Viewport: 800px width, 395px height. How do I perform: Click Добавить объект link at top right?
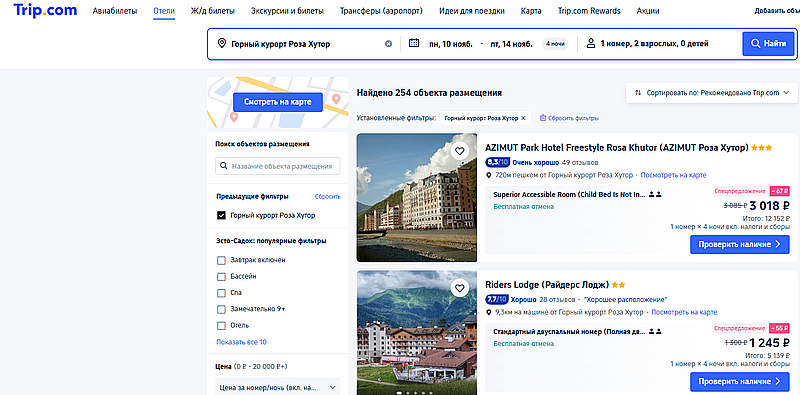(777, 11)
